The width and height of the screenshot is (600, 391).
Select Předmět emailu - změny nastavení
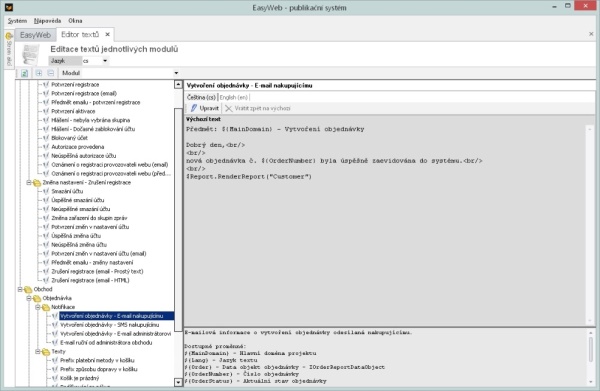pos(92,262)
